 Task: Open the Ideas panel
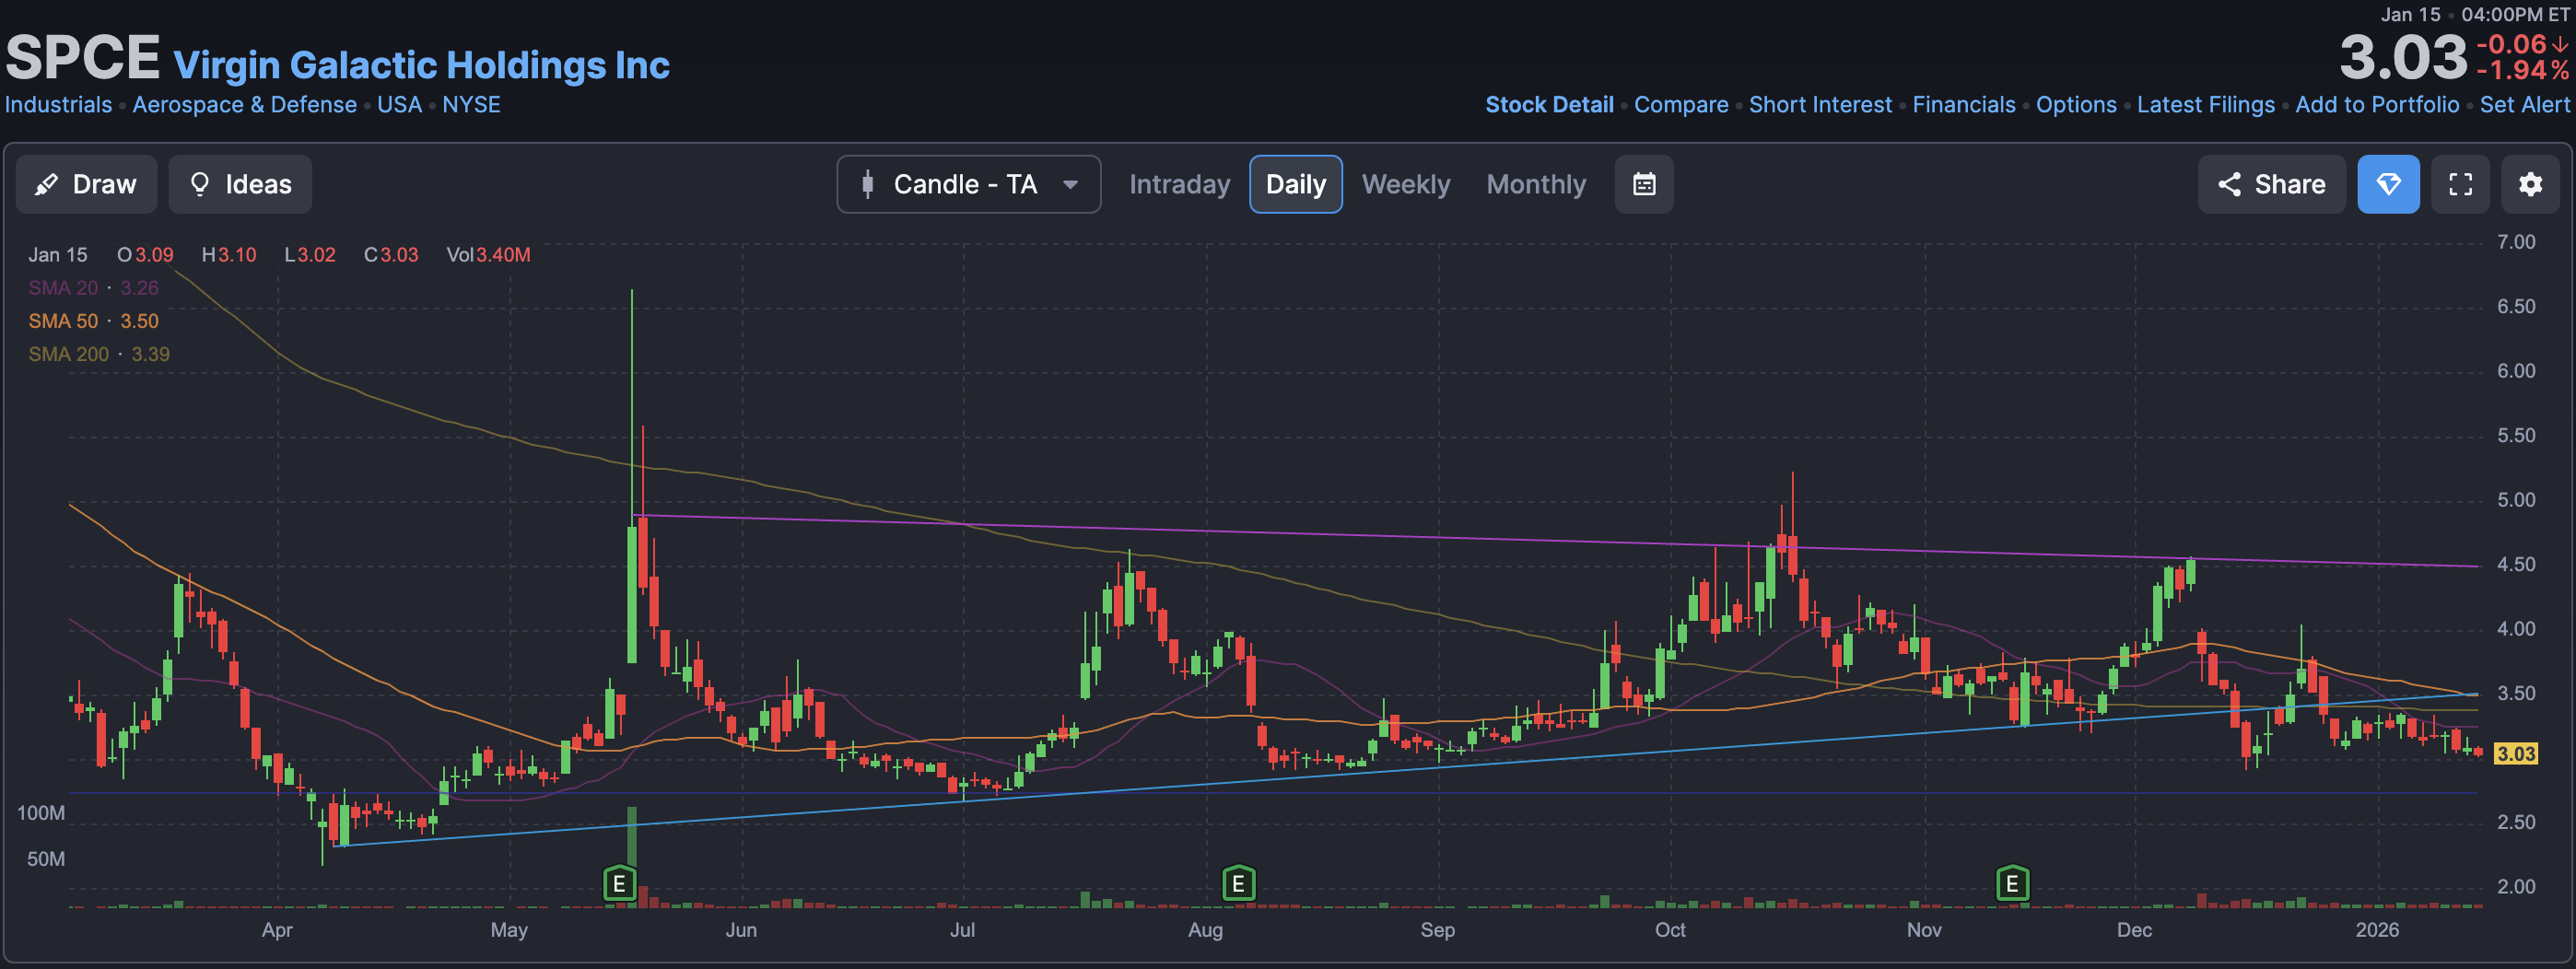pos(240,184)
